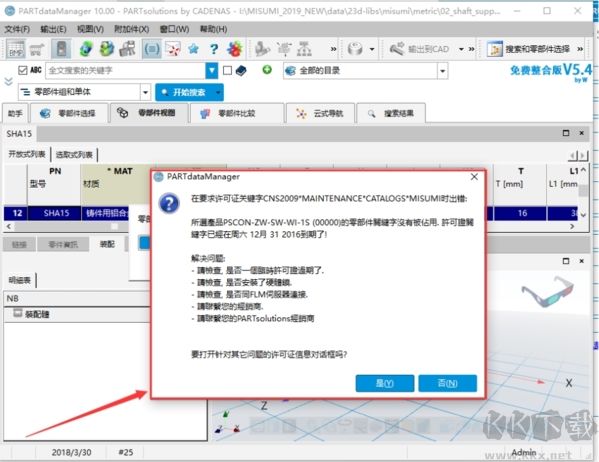Expand overflow chevron after 搜索和零部件选择
The height and width of the screenshot is (462, 599).
tap(580, 49)
